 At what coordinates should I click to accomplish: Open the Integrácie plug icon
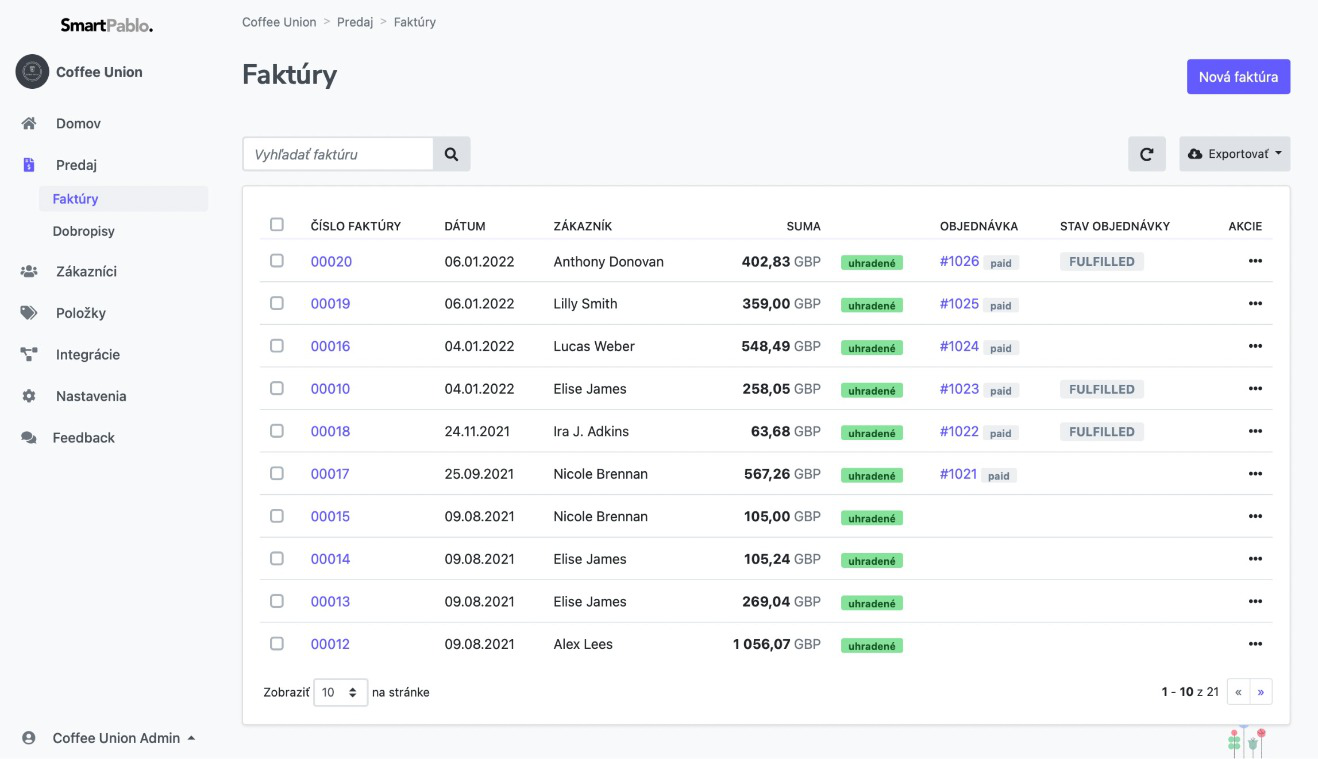coord(28,354)
